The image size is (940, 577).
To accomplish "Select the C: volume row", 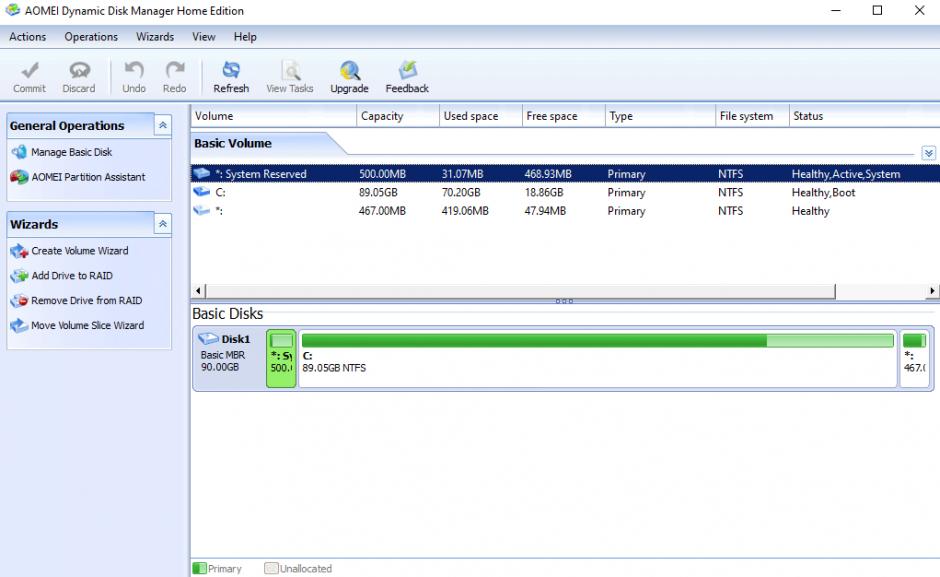I will [565, 192].
